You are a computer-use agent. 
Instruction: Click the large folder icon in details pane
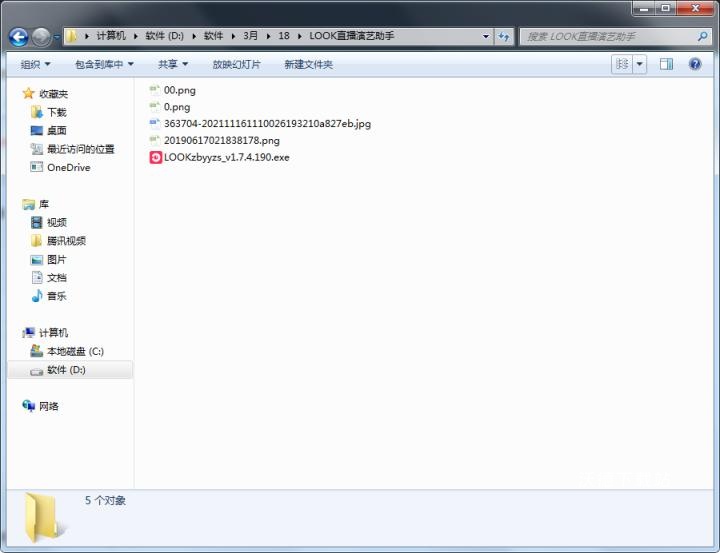point(45,518)
